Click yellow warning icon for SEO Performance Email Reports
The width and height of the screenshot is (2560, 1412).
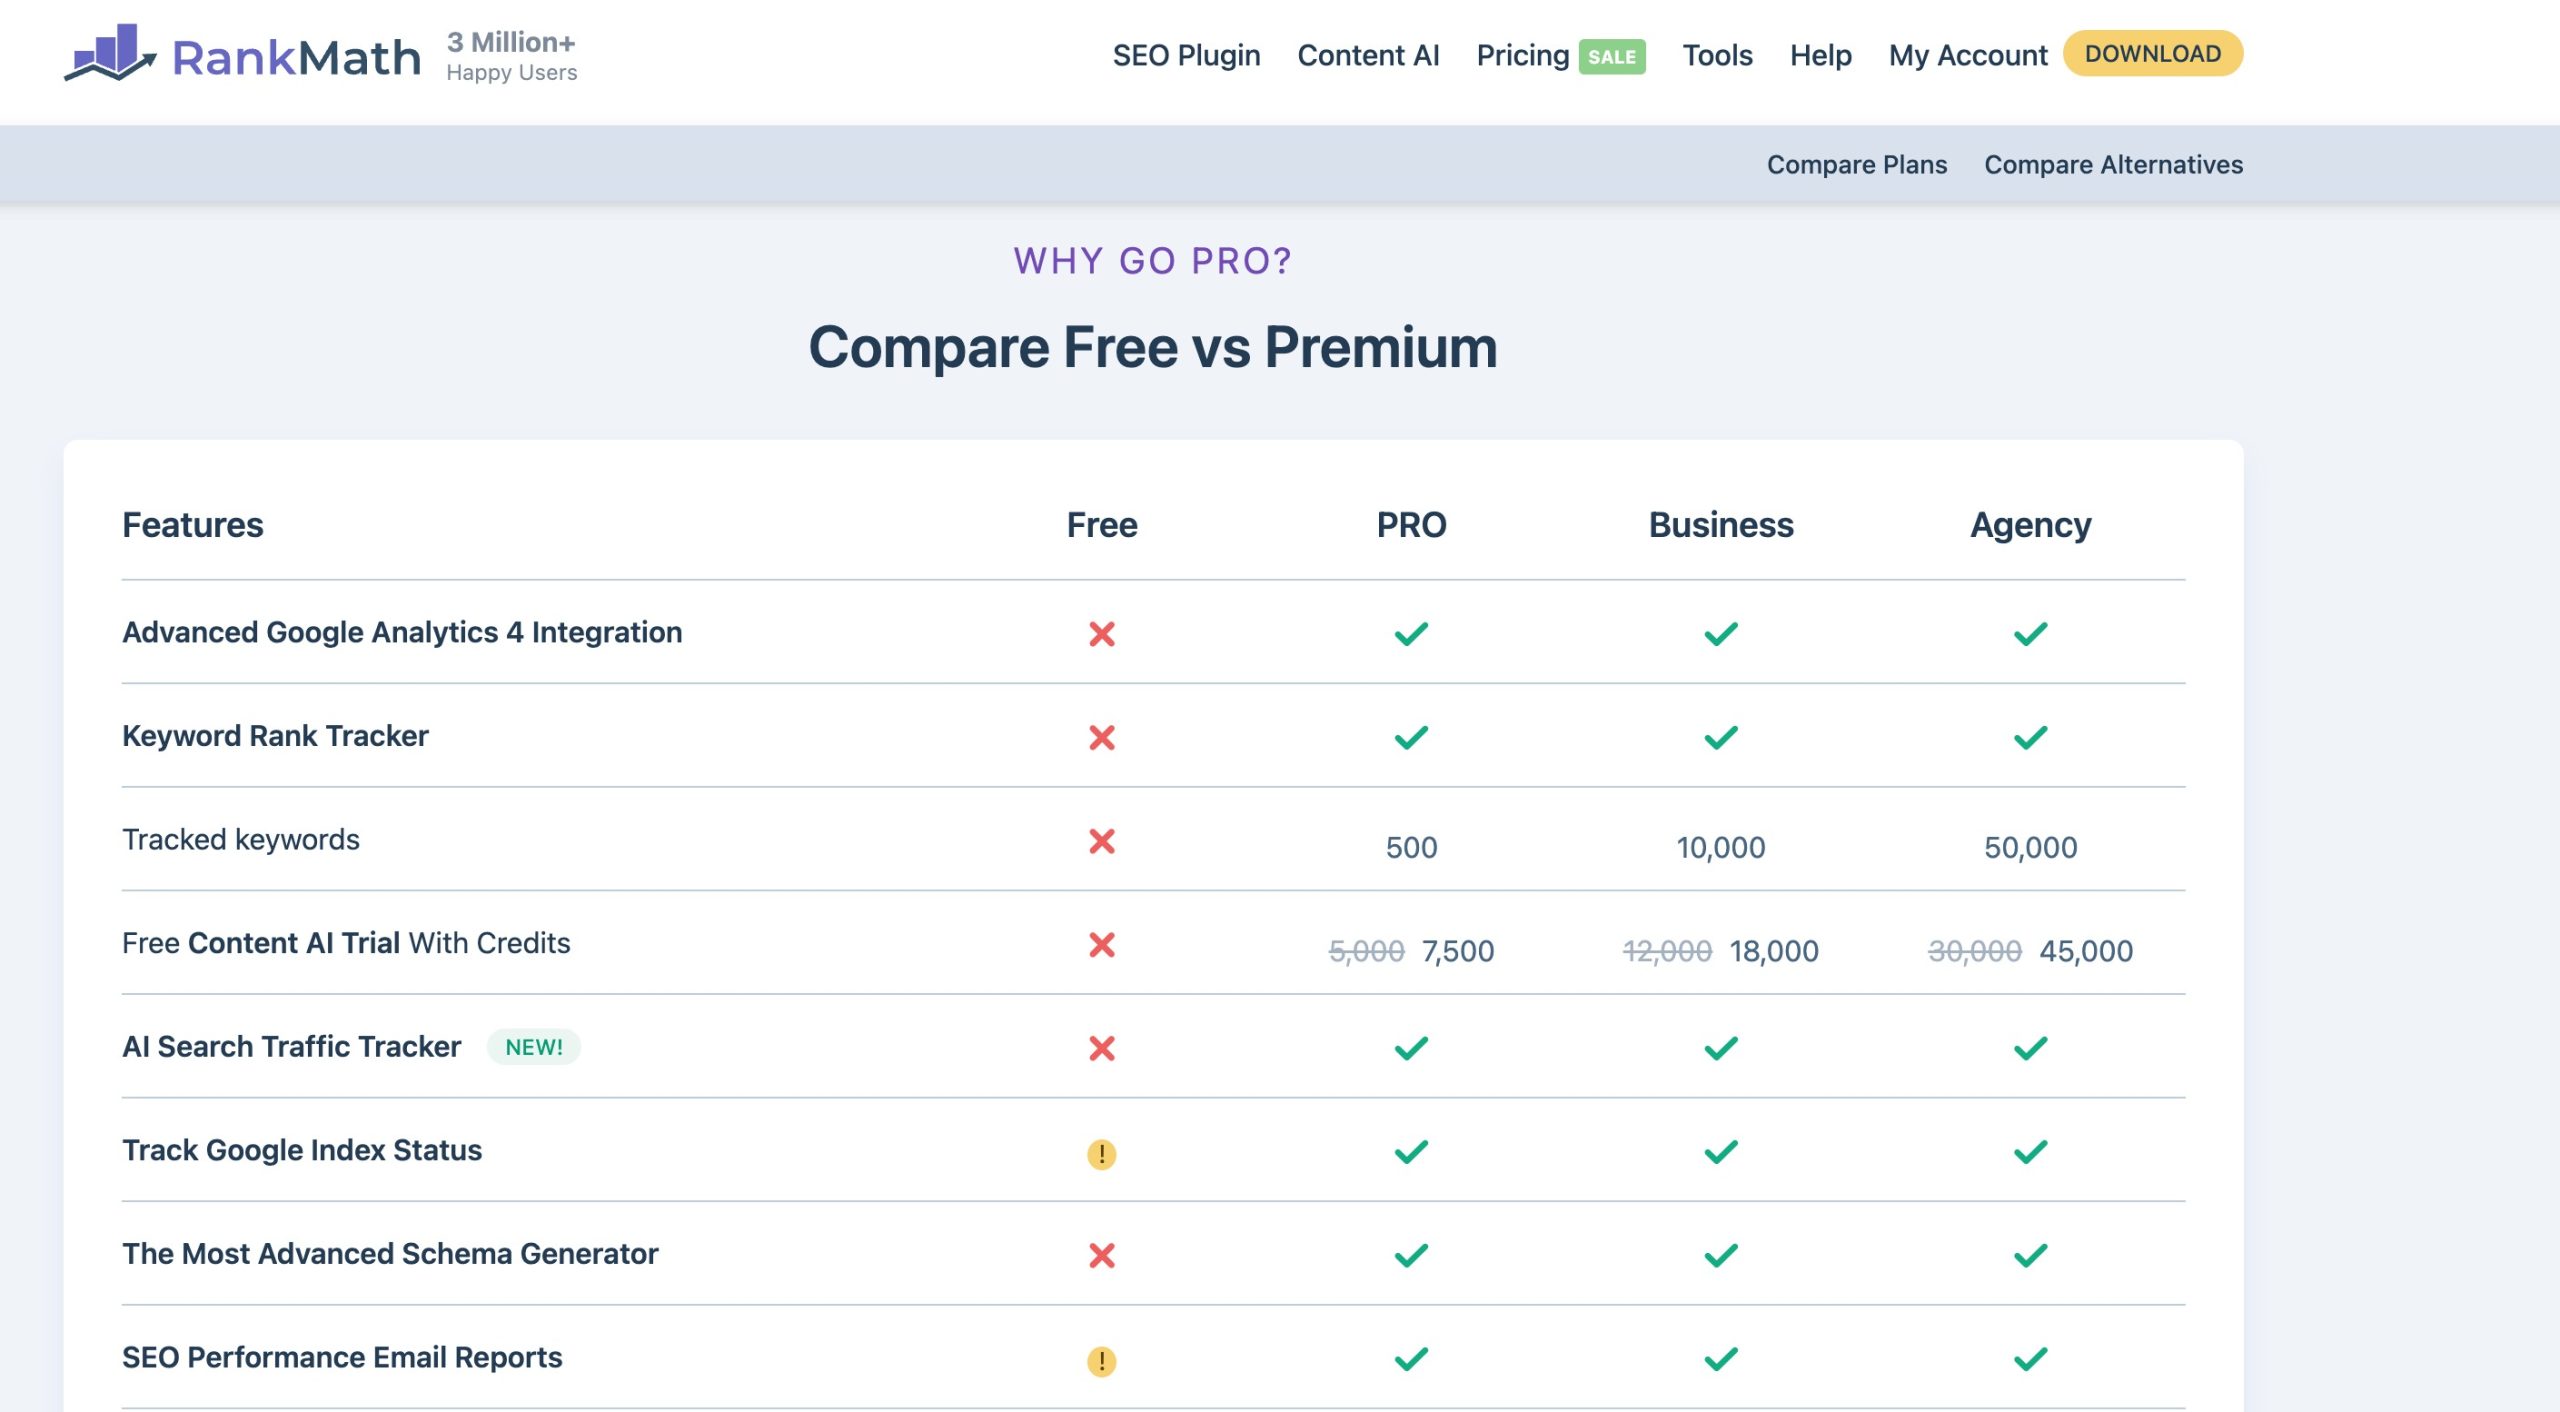click(x=1101, y=1361)
